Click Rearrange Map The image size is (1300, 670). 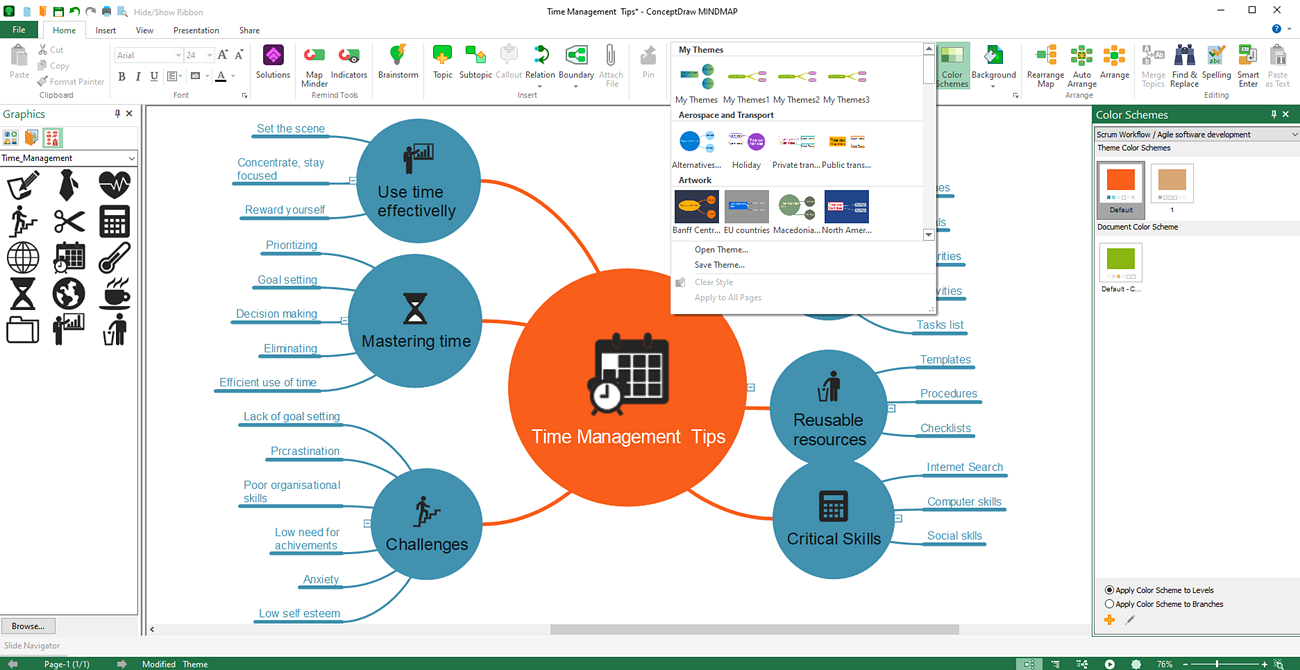click(x=1046, y=66)
